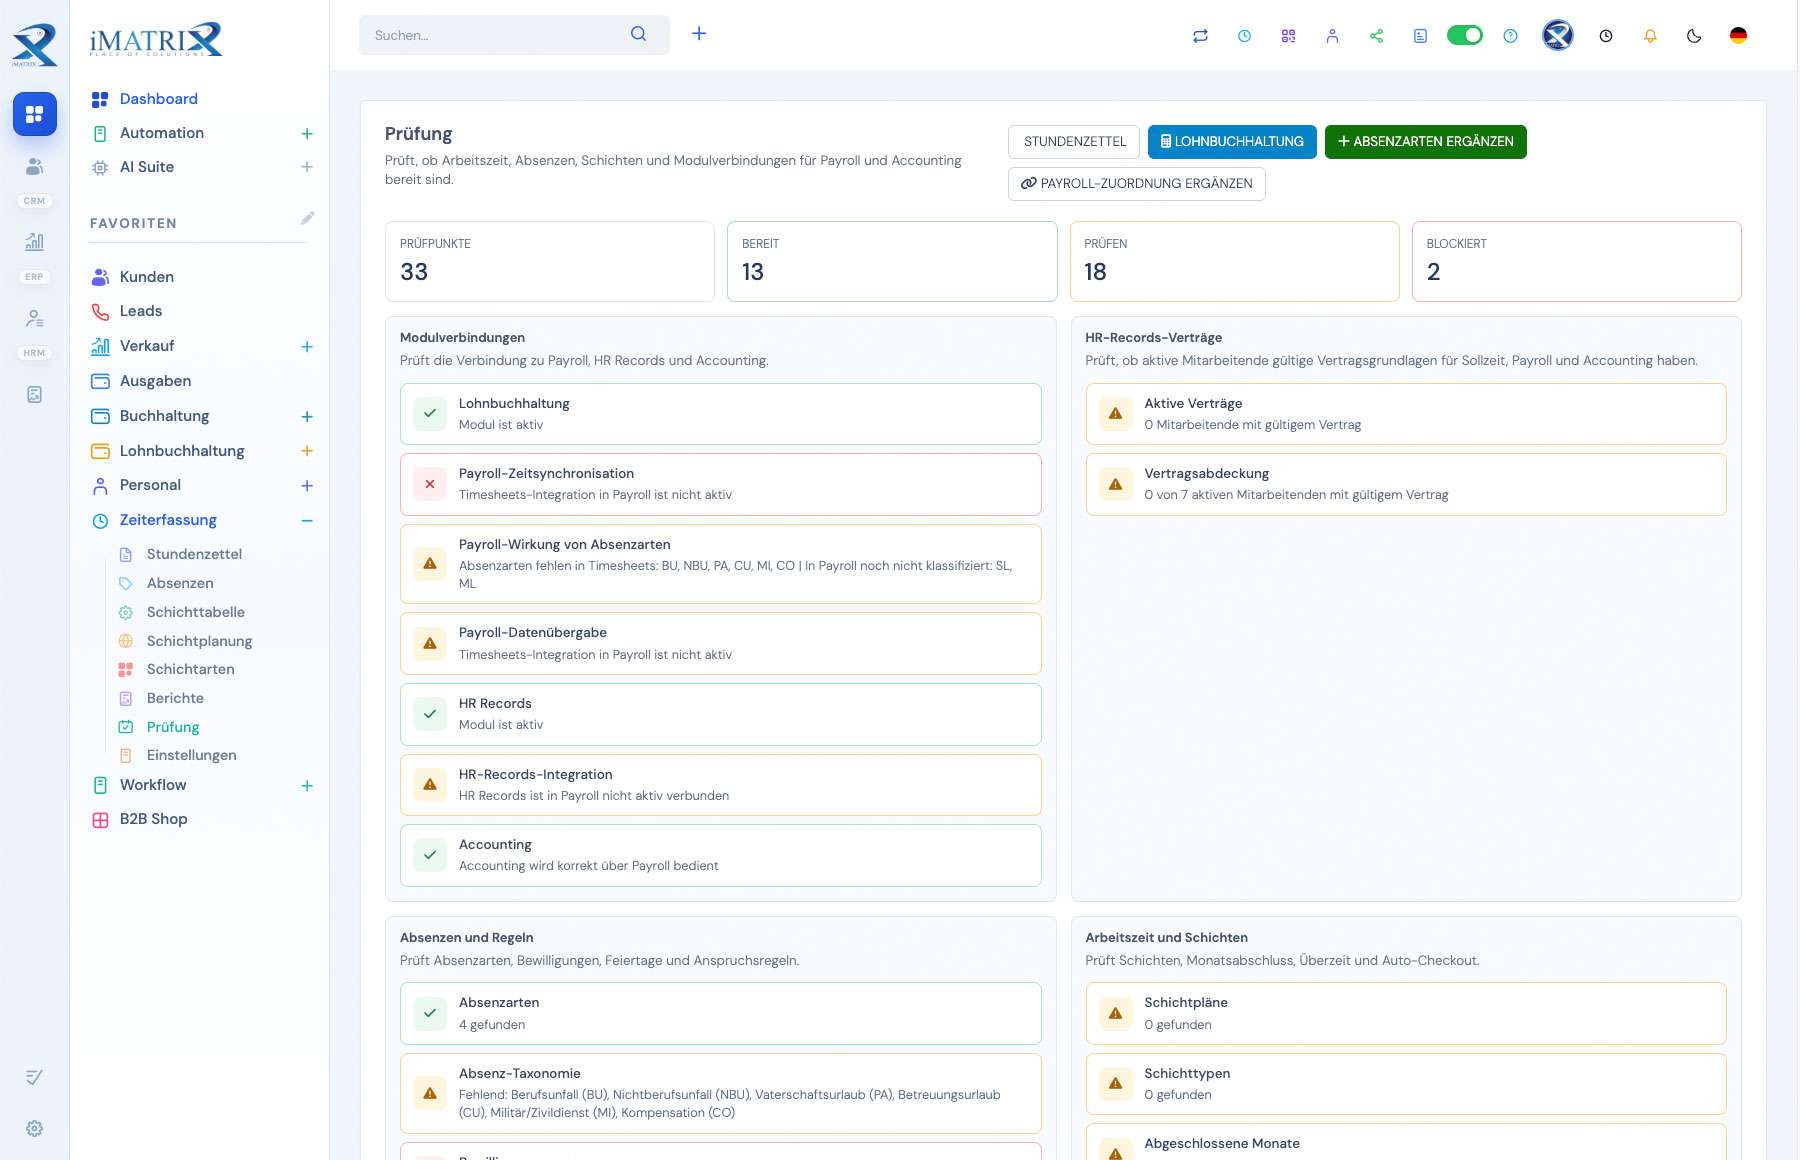Click the purple person icon in top bar

tap(1332, 36)
